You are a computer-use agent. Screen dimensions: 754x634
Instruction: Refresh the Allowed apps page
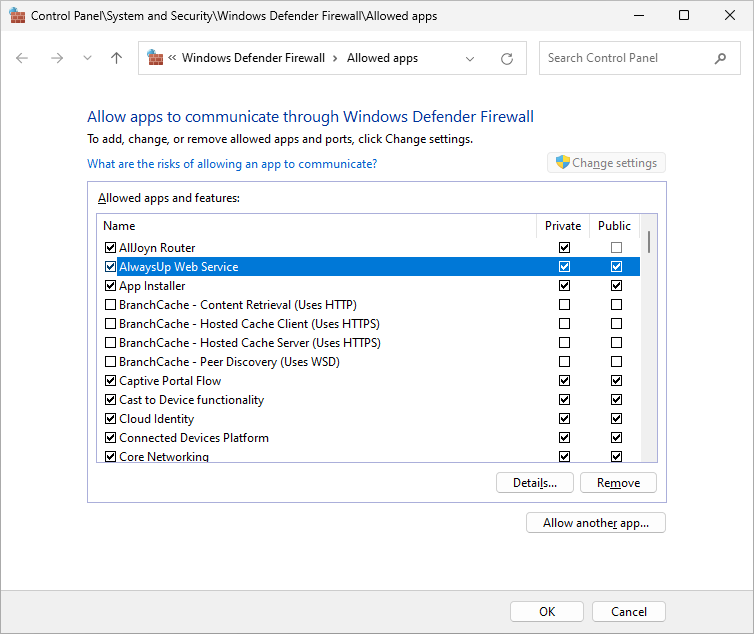[x=507, y=59]
